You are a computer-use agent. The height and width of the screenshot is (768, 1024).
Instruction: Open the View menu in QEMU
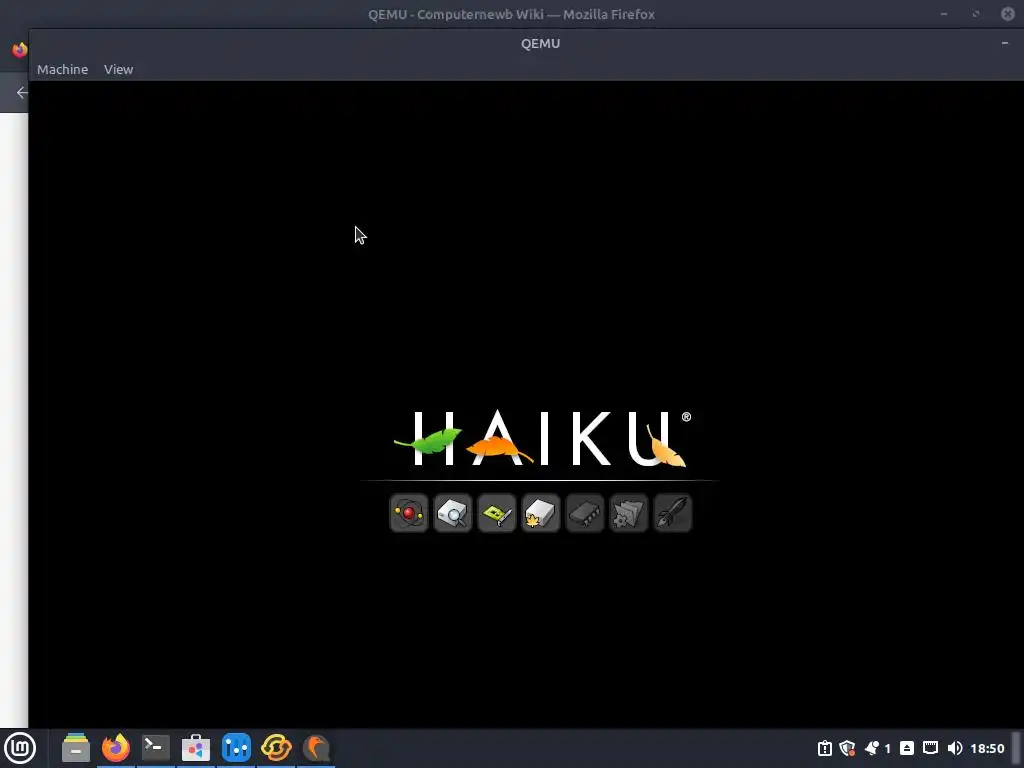click(118, 69)
